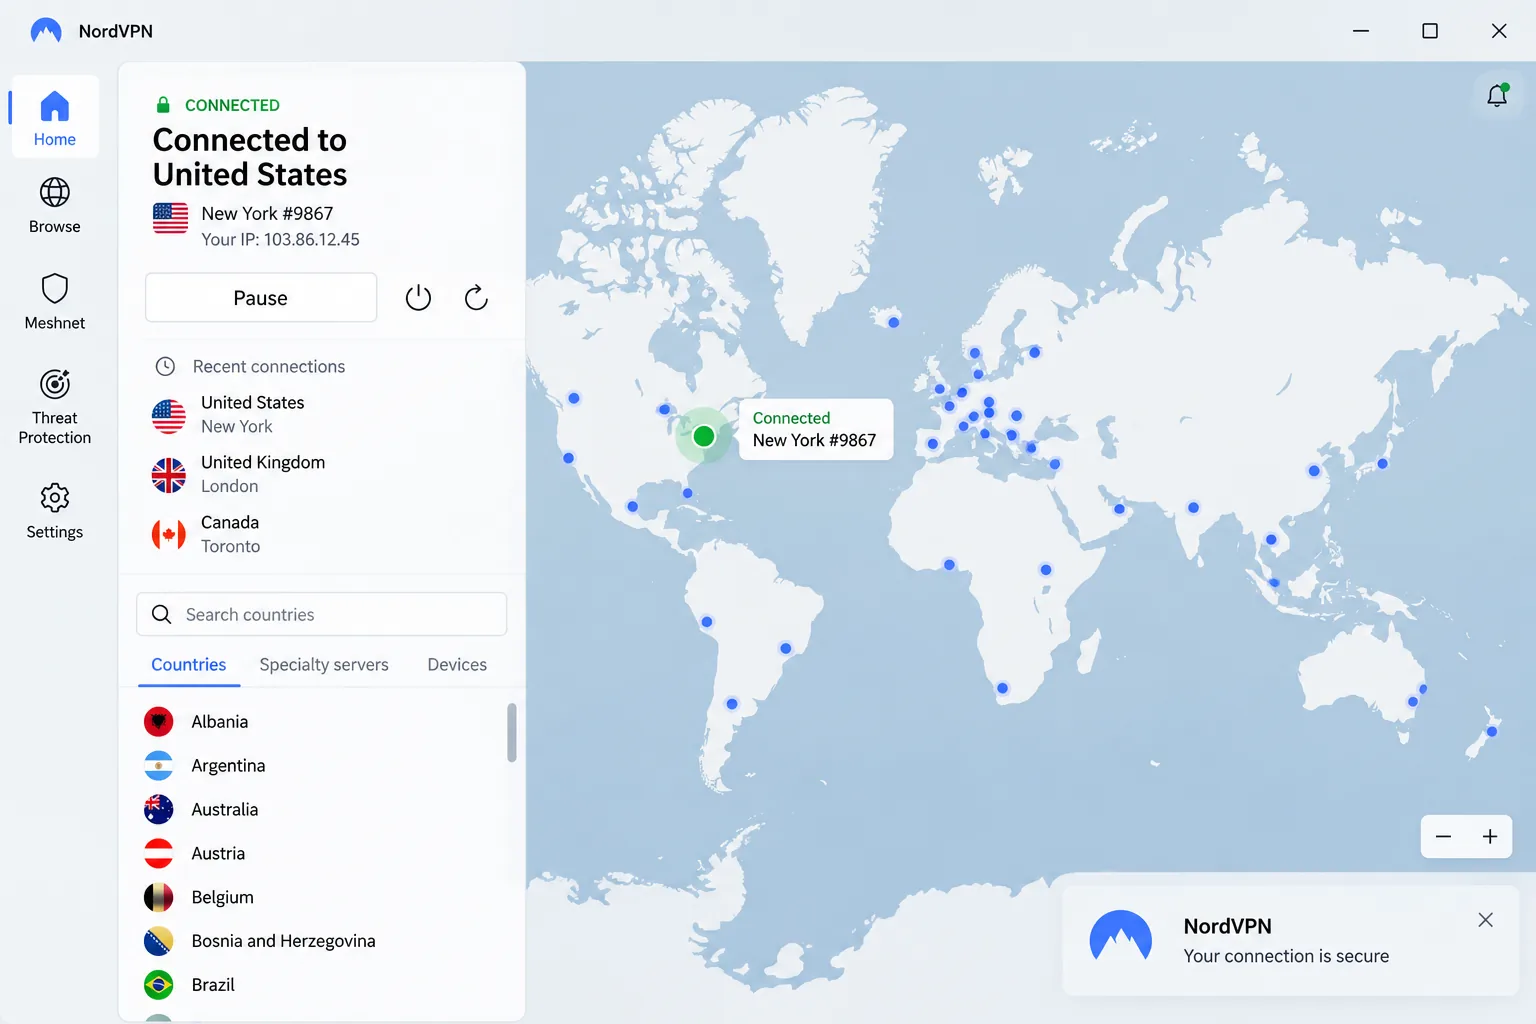Pause the VPN connection
The image size is (1536, 1024).
click(x=261, y=297)
